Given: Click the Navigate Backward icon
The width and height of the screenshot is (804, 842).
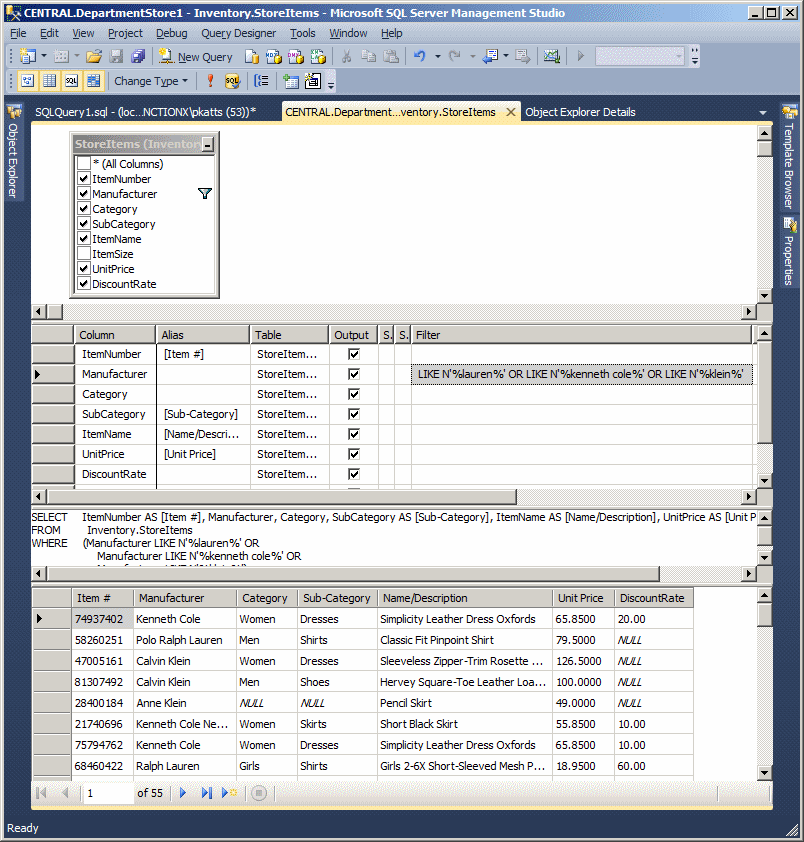Looking at the screenshot, I should 491,56.
